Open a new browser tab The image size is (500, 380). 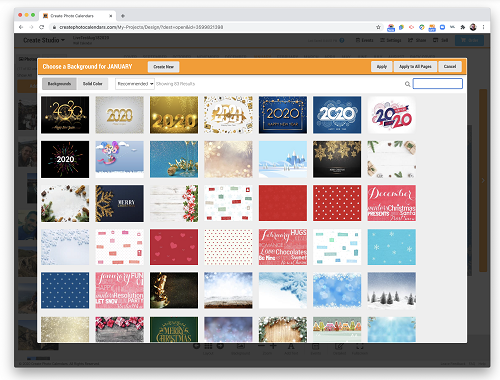pos(123,16)
